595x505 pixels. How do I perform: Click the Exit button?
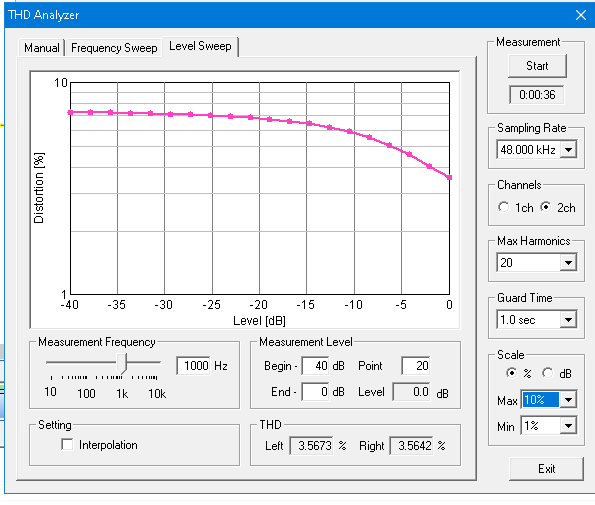[x=546, y=469]
